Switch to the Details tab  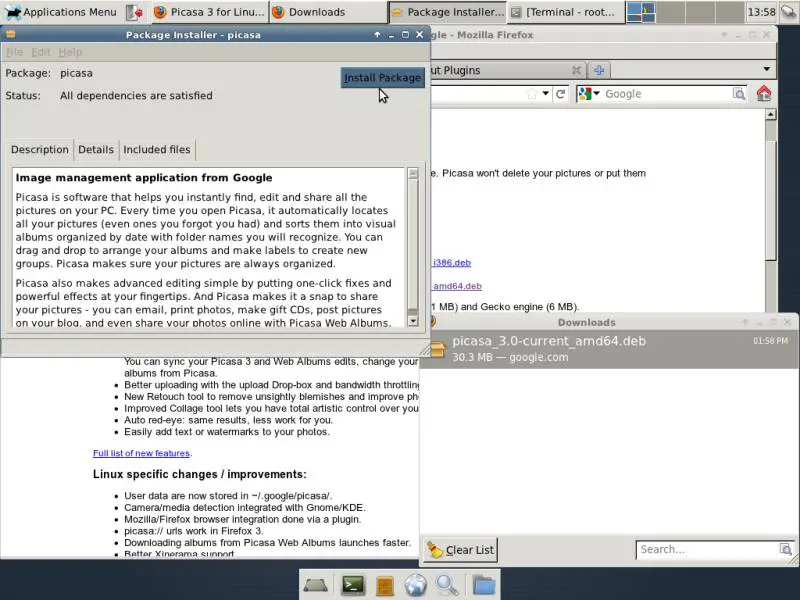pyautogui.click(x=96, y=149)
